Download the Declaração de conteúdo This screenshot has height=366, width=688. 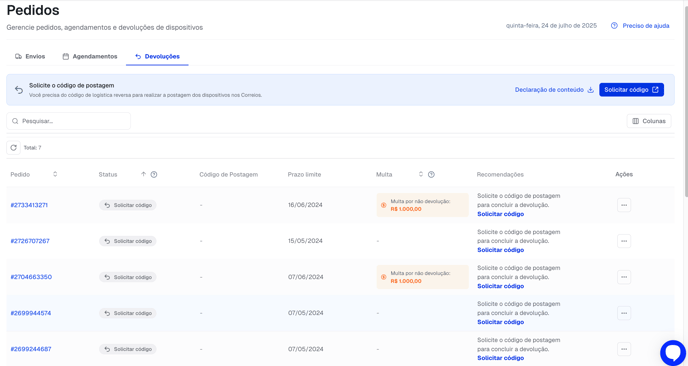click(554, 90)
